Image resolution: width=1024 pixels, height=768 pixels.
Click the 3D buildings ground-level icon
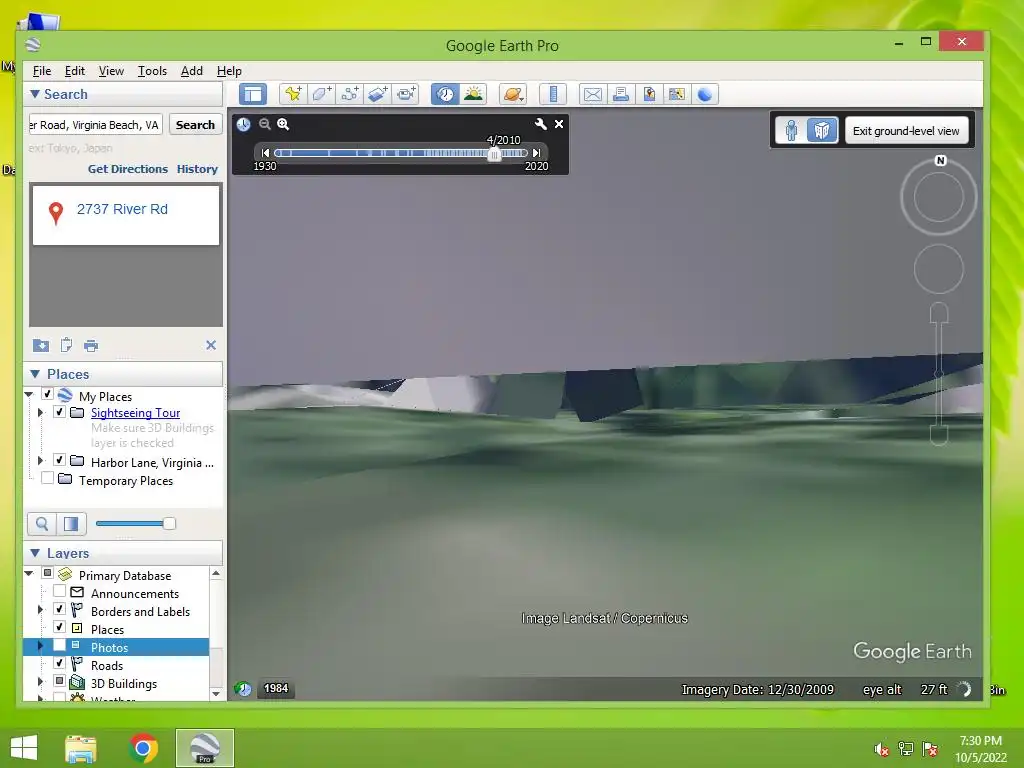(822, 131)
